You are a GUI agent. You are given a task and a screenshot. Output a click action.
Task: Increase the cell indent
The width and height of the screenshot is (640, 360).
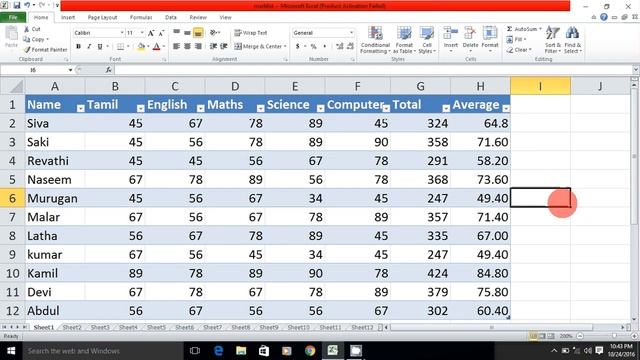(x=224, y=47)
